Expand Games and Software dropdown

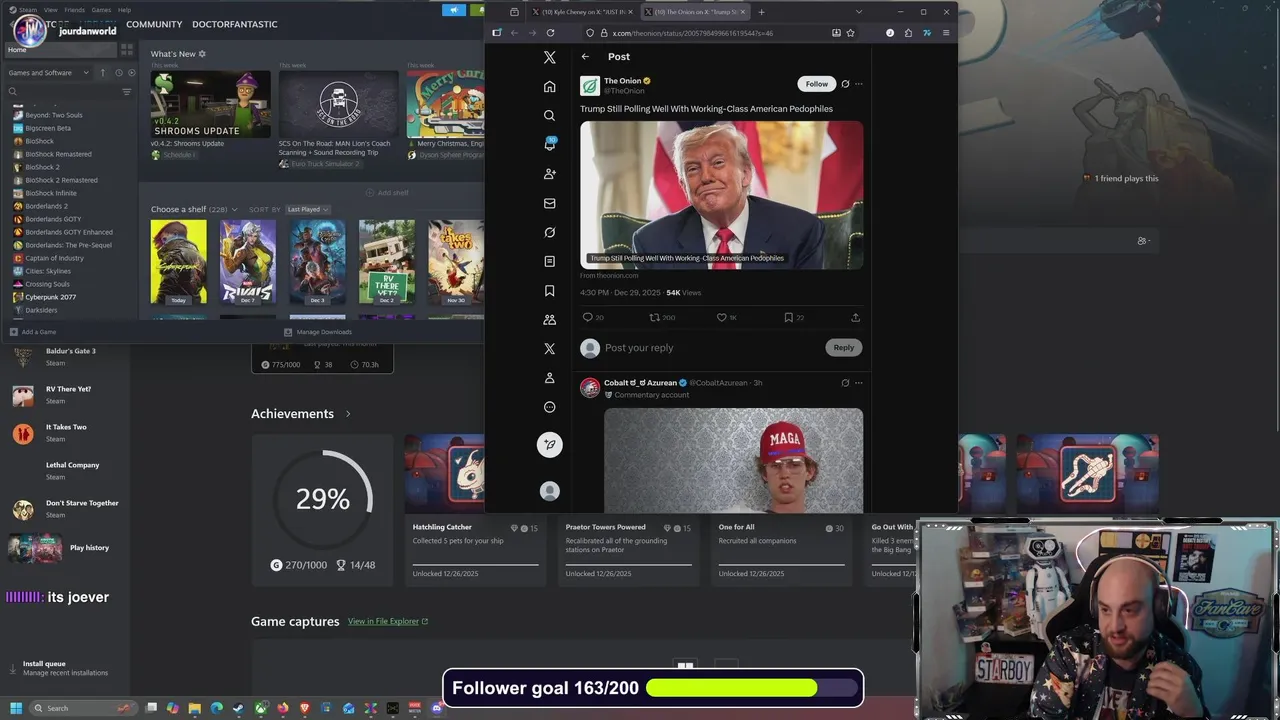[x=49, y=73]
